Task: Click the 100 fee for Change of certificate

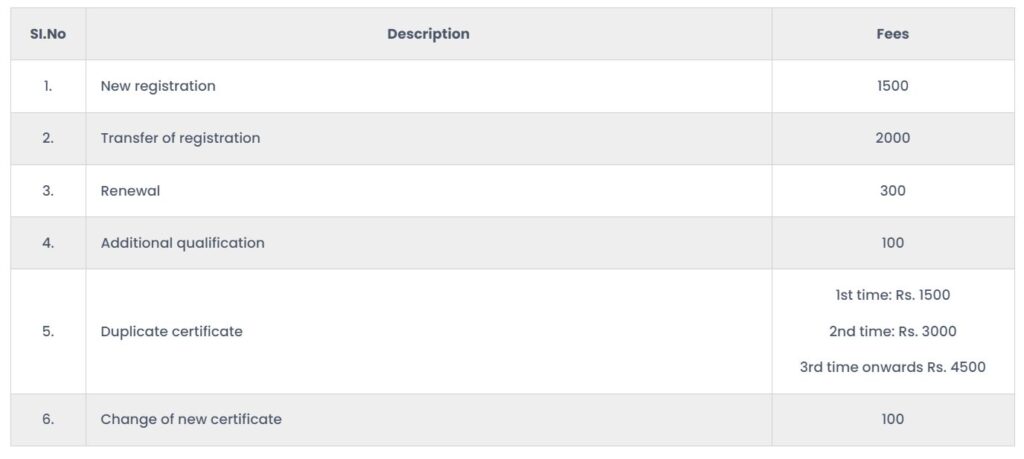Action: point(893,419)
